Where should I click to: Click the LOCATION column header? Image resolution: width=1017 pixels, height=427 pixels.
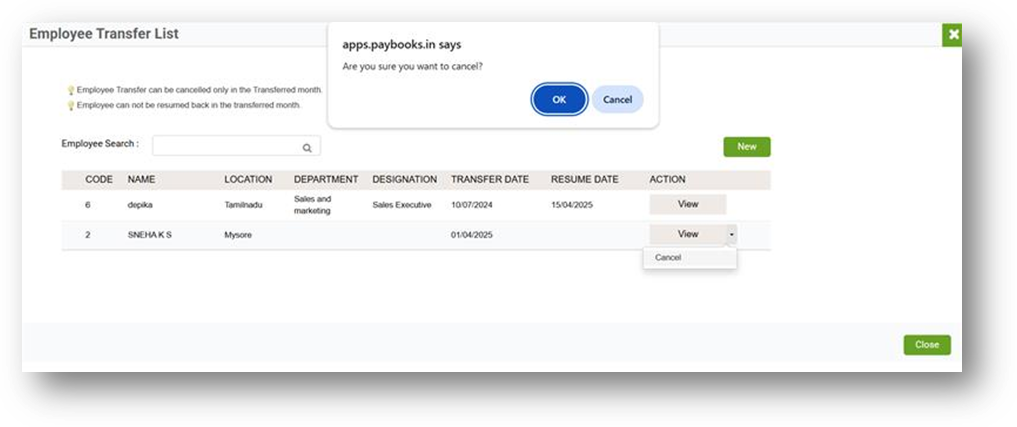248,179
